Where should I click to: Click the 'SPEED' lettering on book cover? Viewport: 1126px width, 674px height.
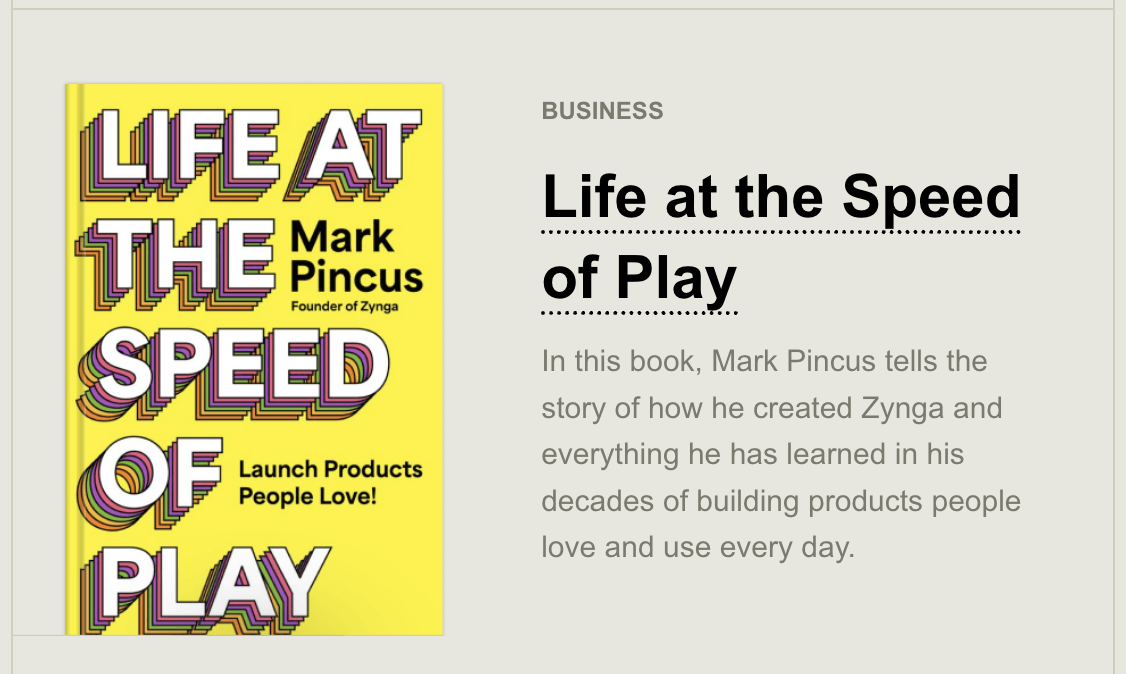233,373
